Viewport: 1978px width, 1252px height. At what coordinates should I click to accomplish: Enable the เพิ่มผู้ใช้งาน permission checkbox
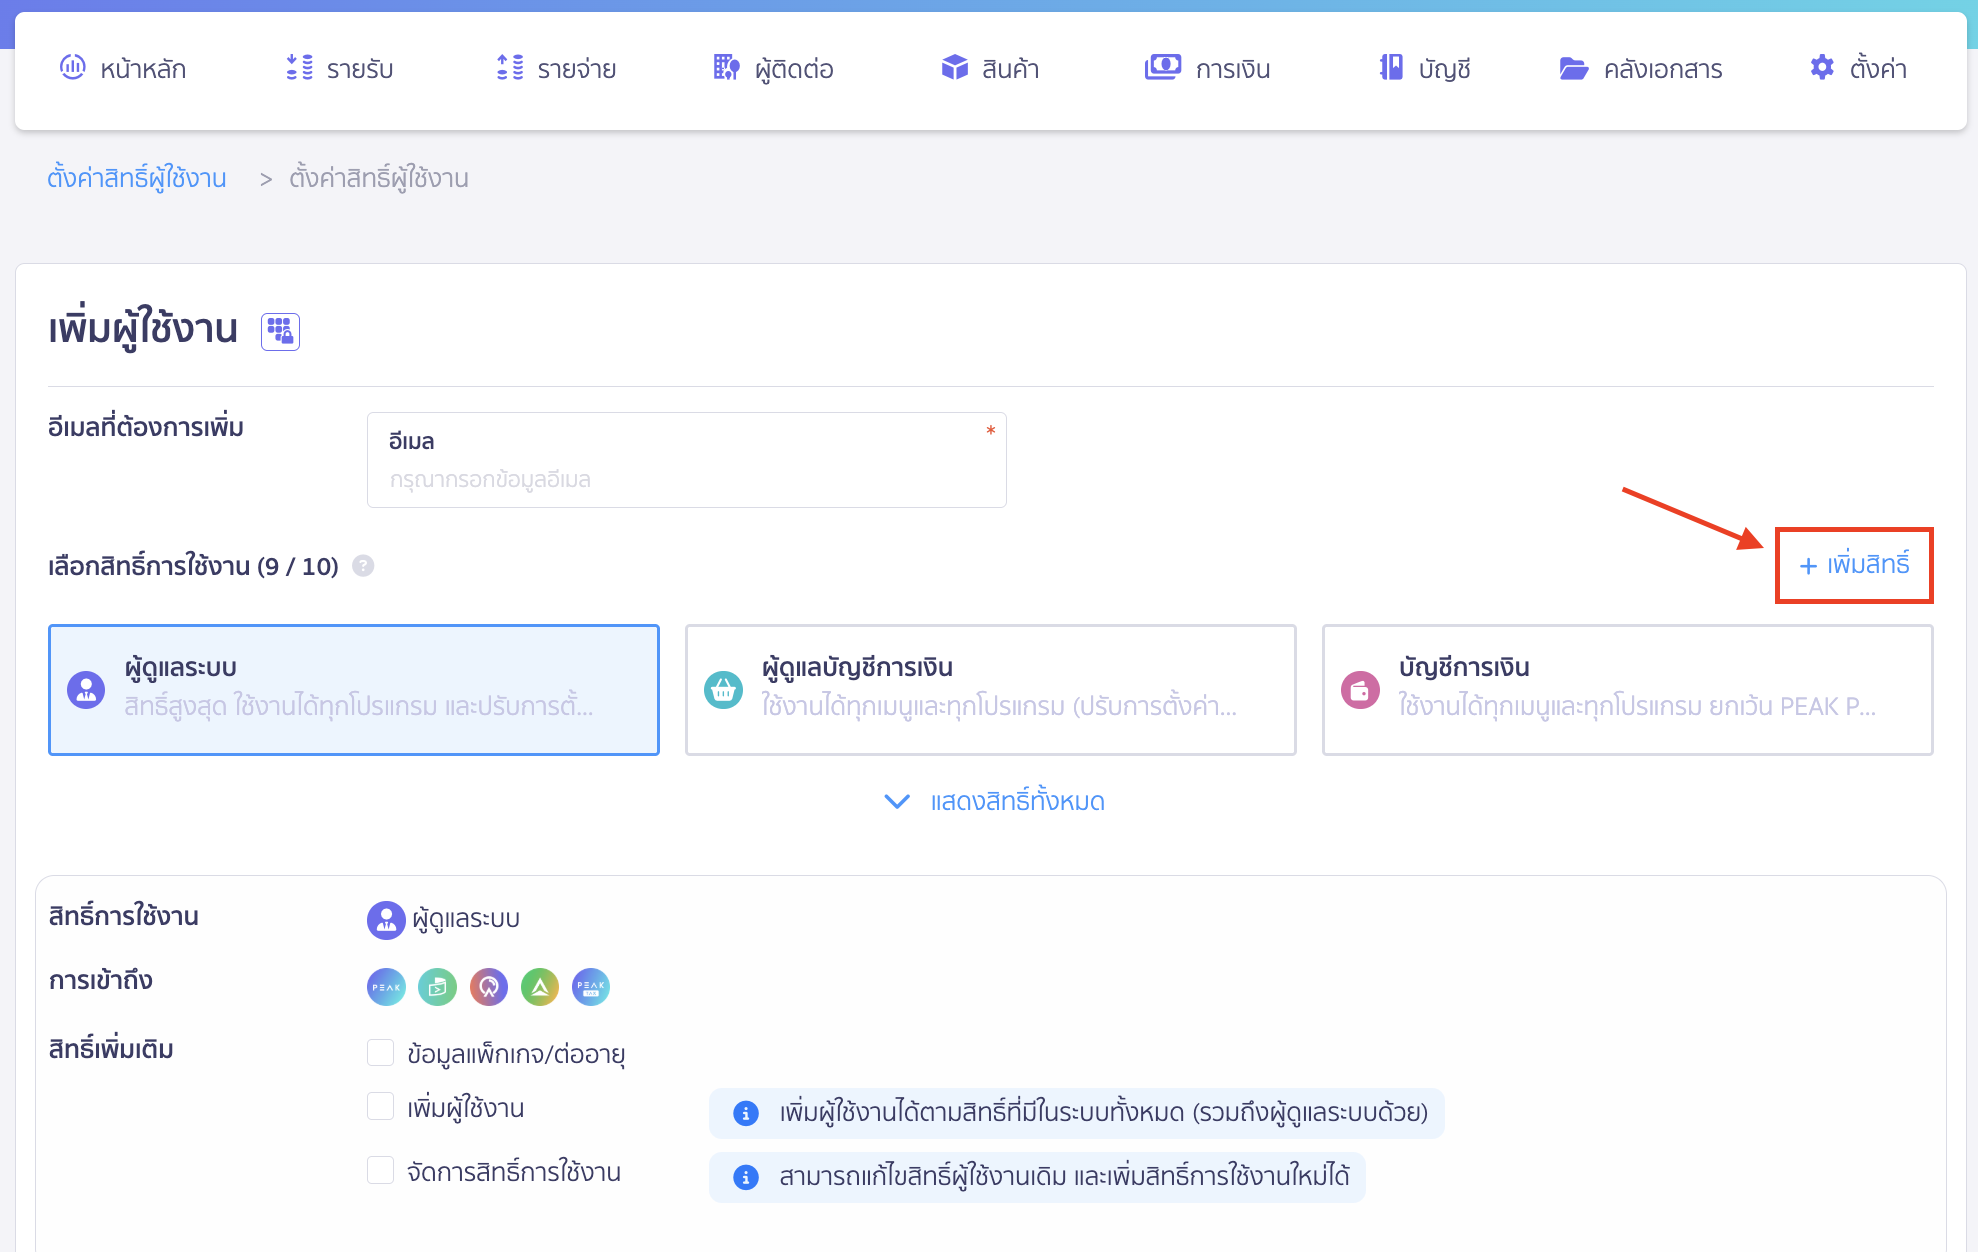(380, 1106)
